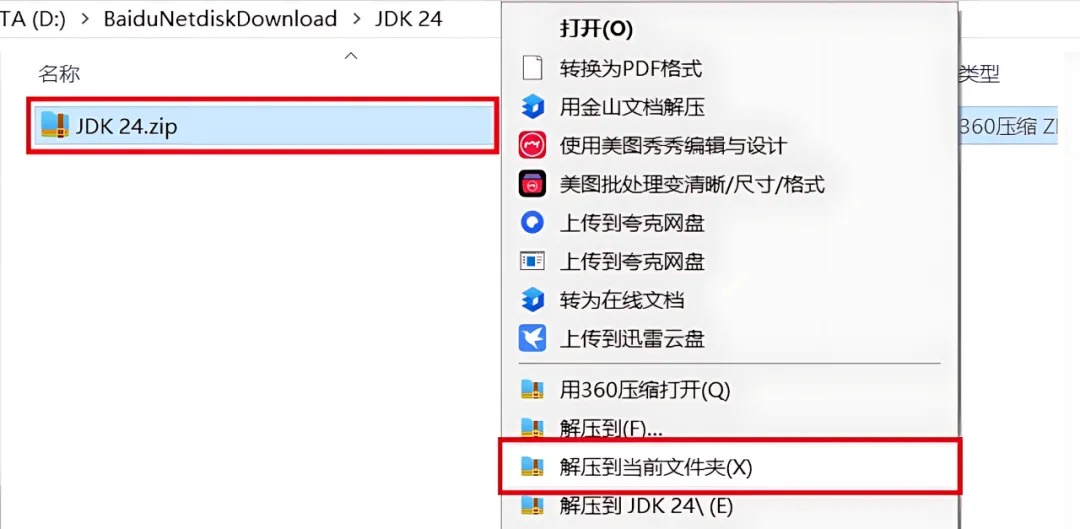Sort files by the 名称 column header
1080x529 pixels.
(x=59, y=74)
